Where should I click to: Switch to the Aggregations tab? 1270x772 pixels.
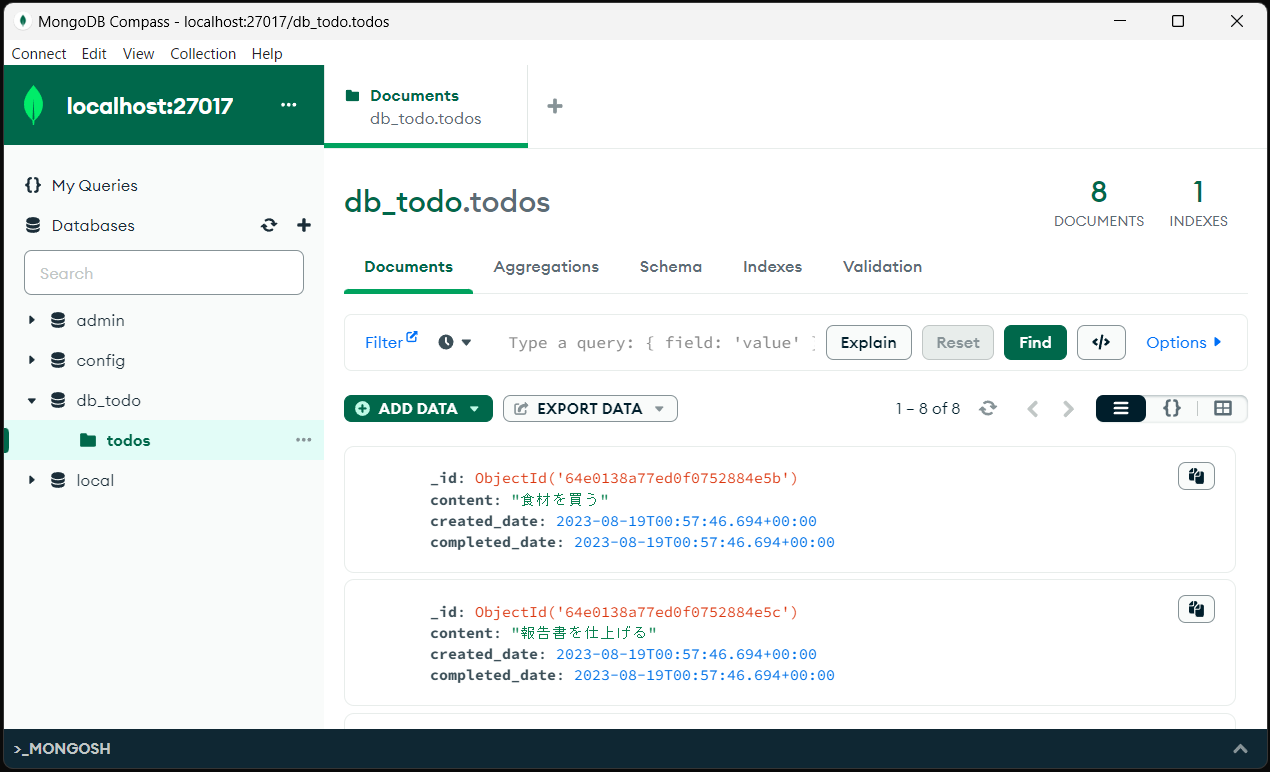[546, 267]
